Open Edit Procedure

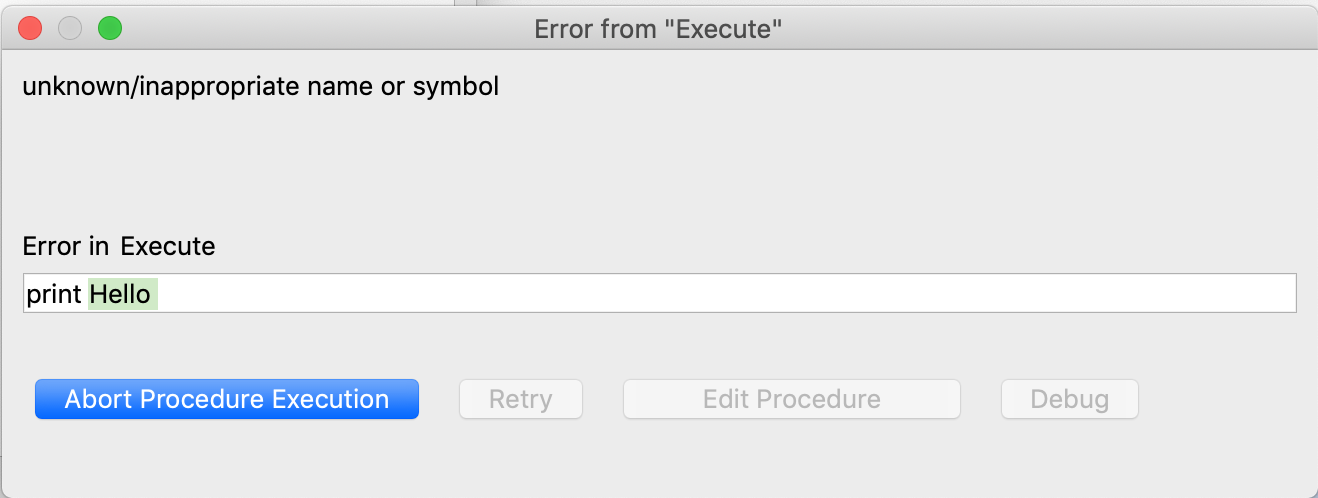click(792, 399)
